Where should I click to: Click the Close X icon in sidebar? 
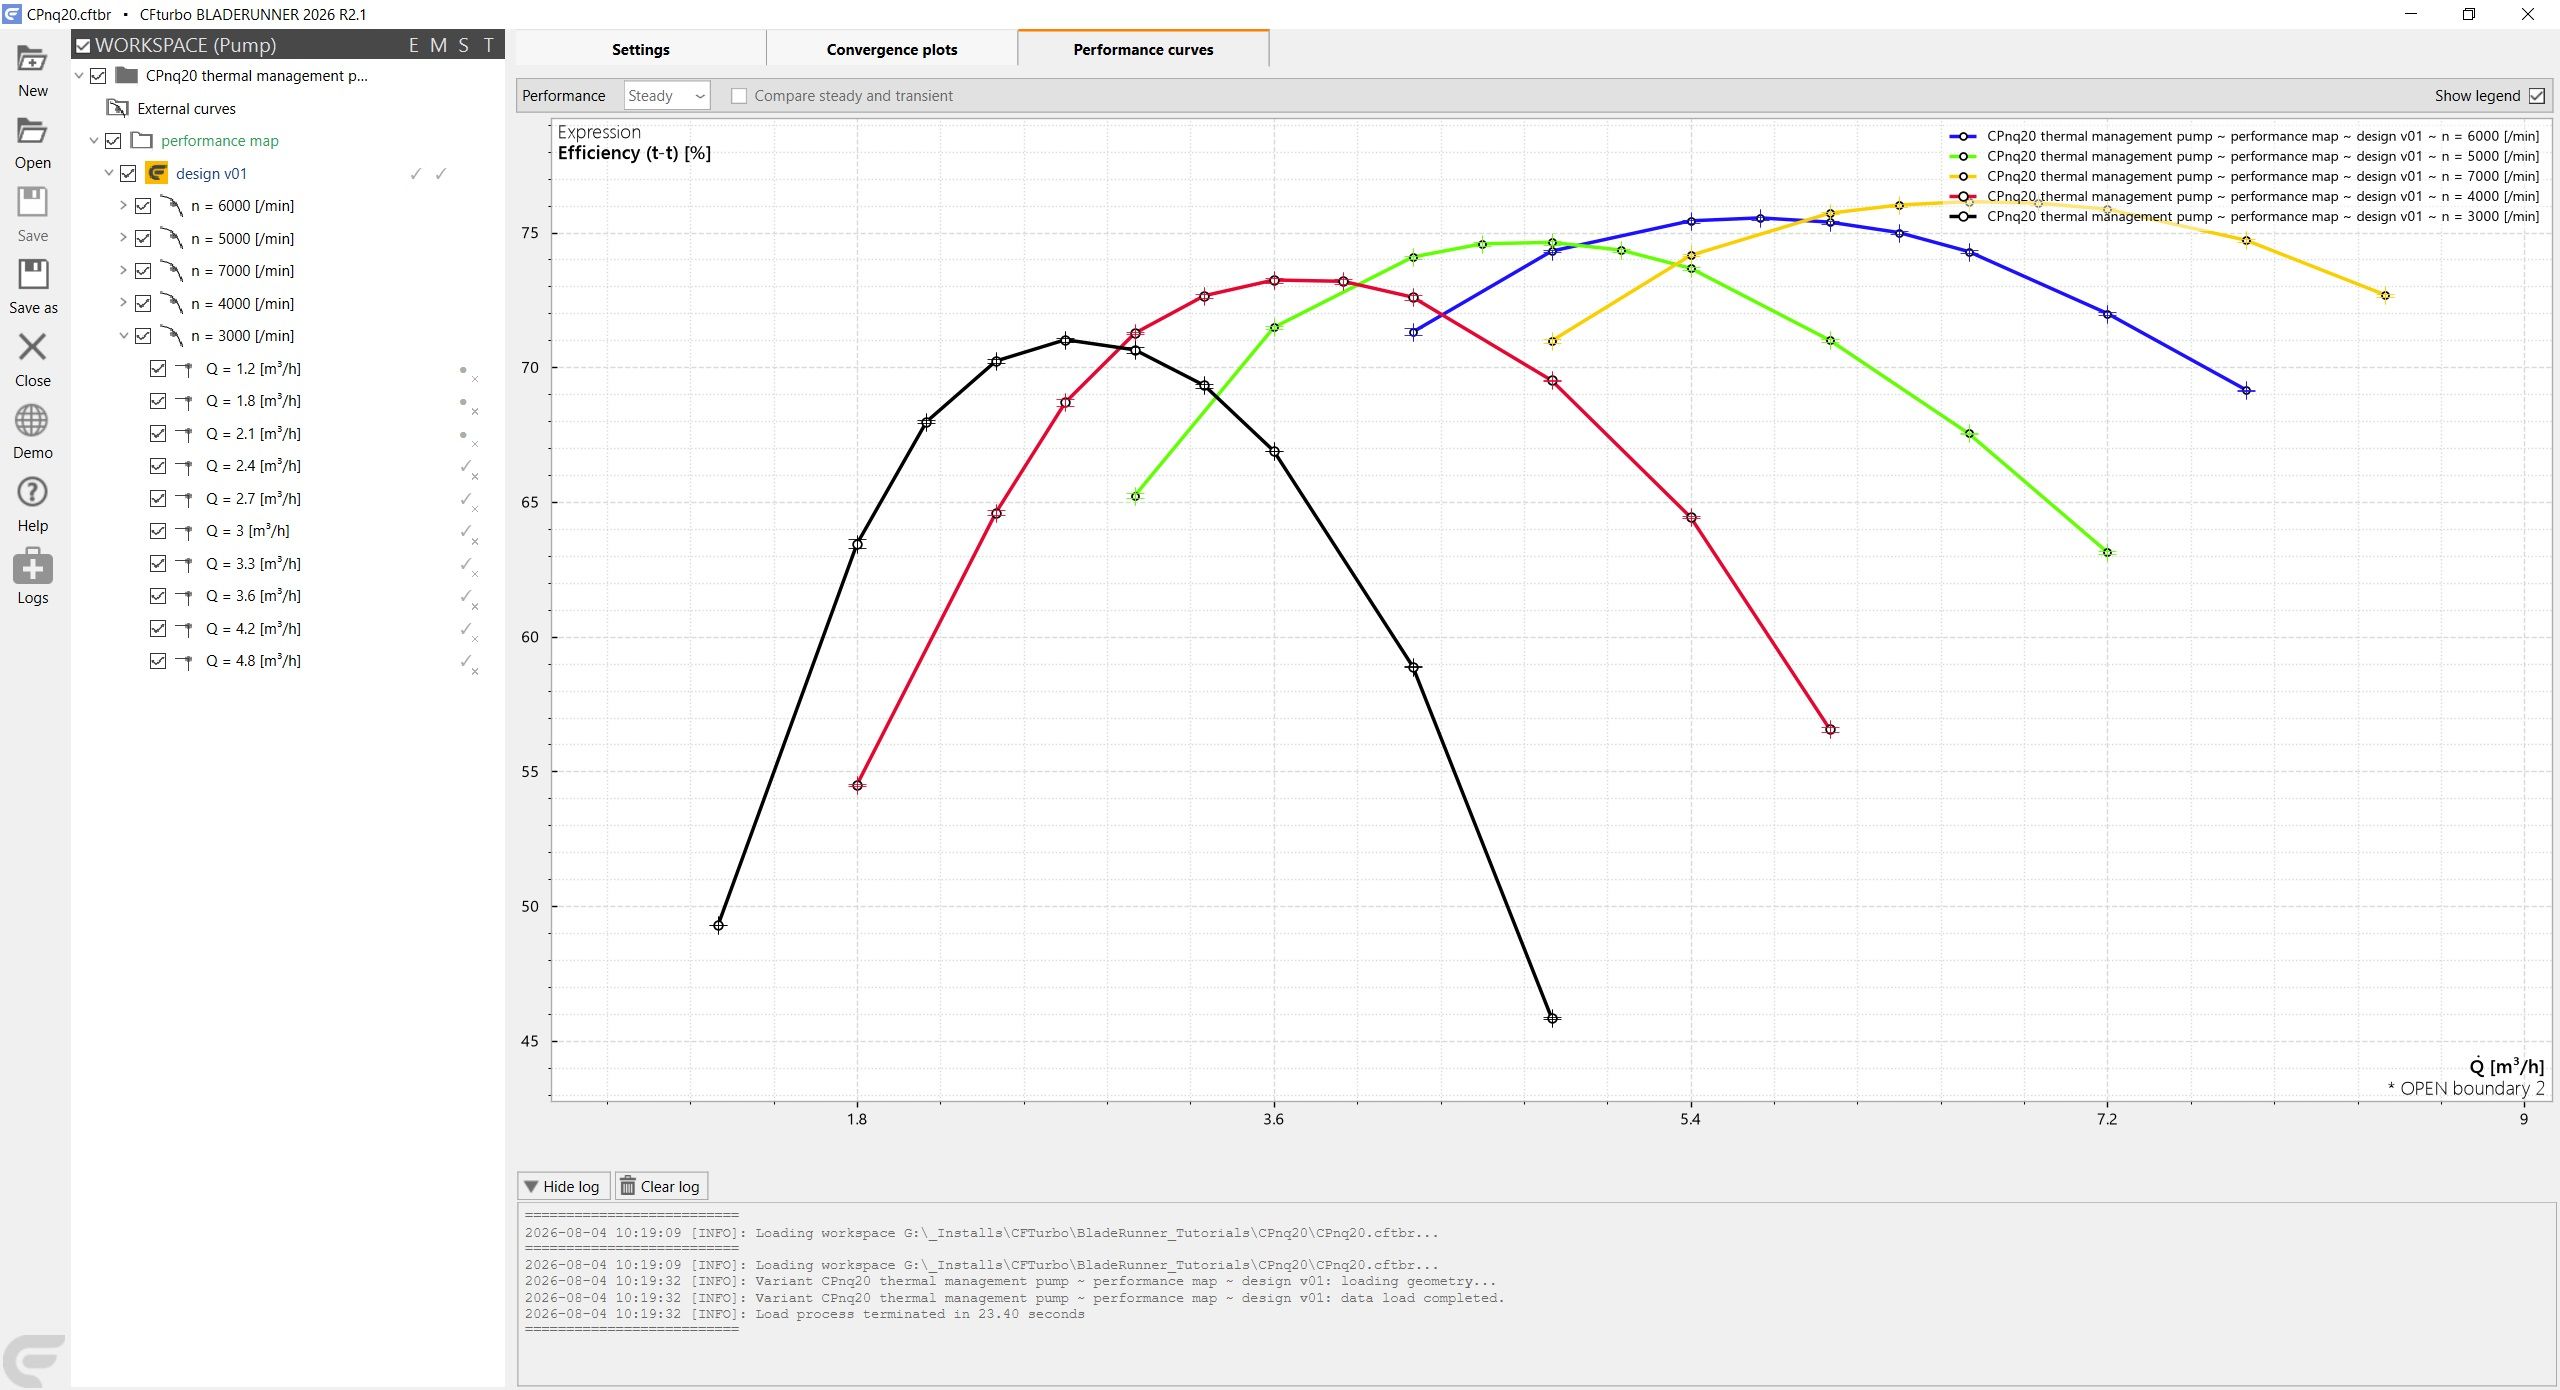point(32,347)
